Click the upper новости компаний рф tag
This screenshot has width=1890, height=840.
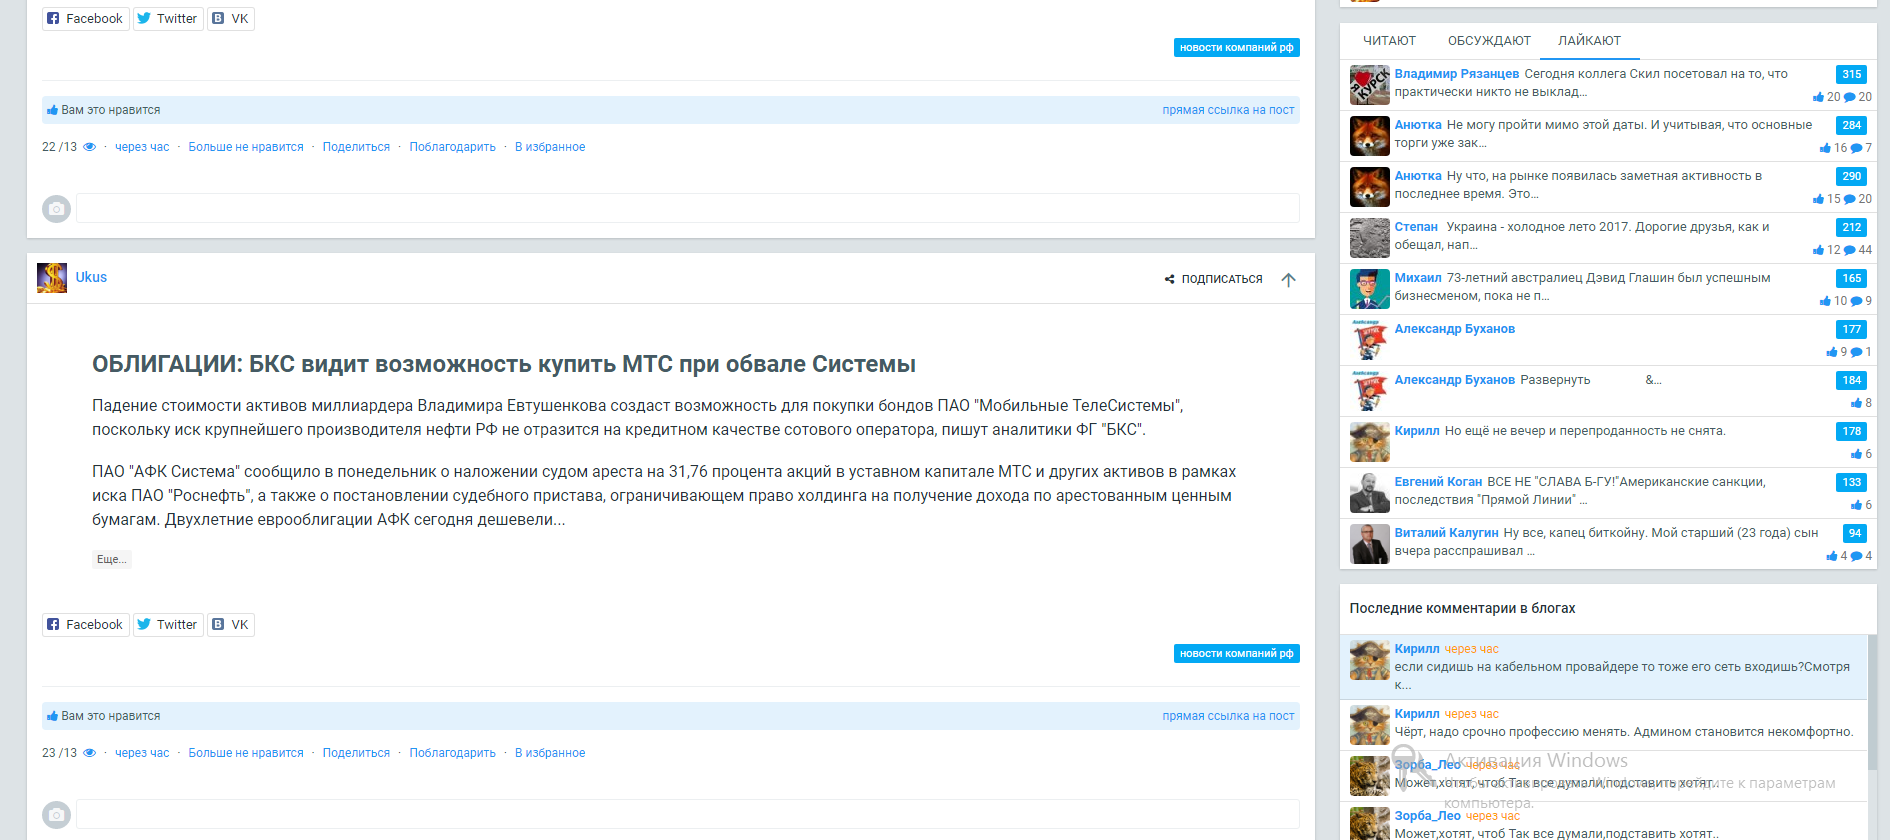1236,48
